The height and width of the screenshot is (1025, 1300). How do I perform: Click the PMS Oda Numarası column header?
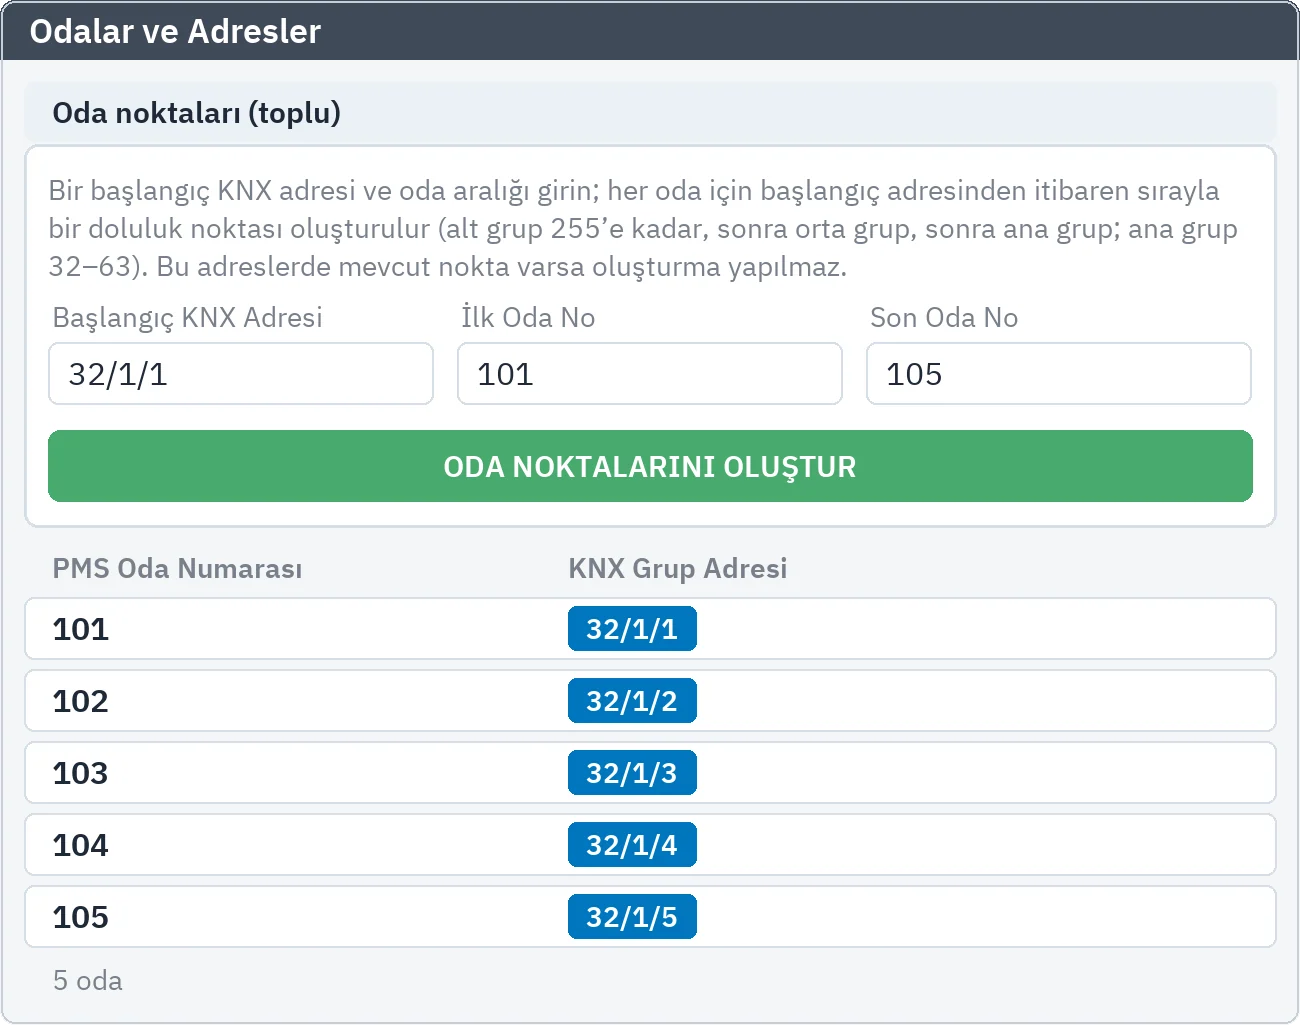point(177,568)
